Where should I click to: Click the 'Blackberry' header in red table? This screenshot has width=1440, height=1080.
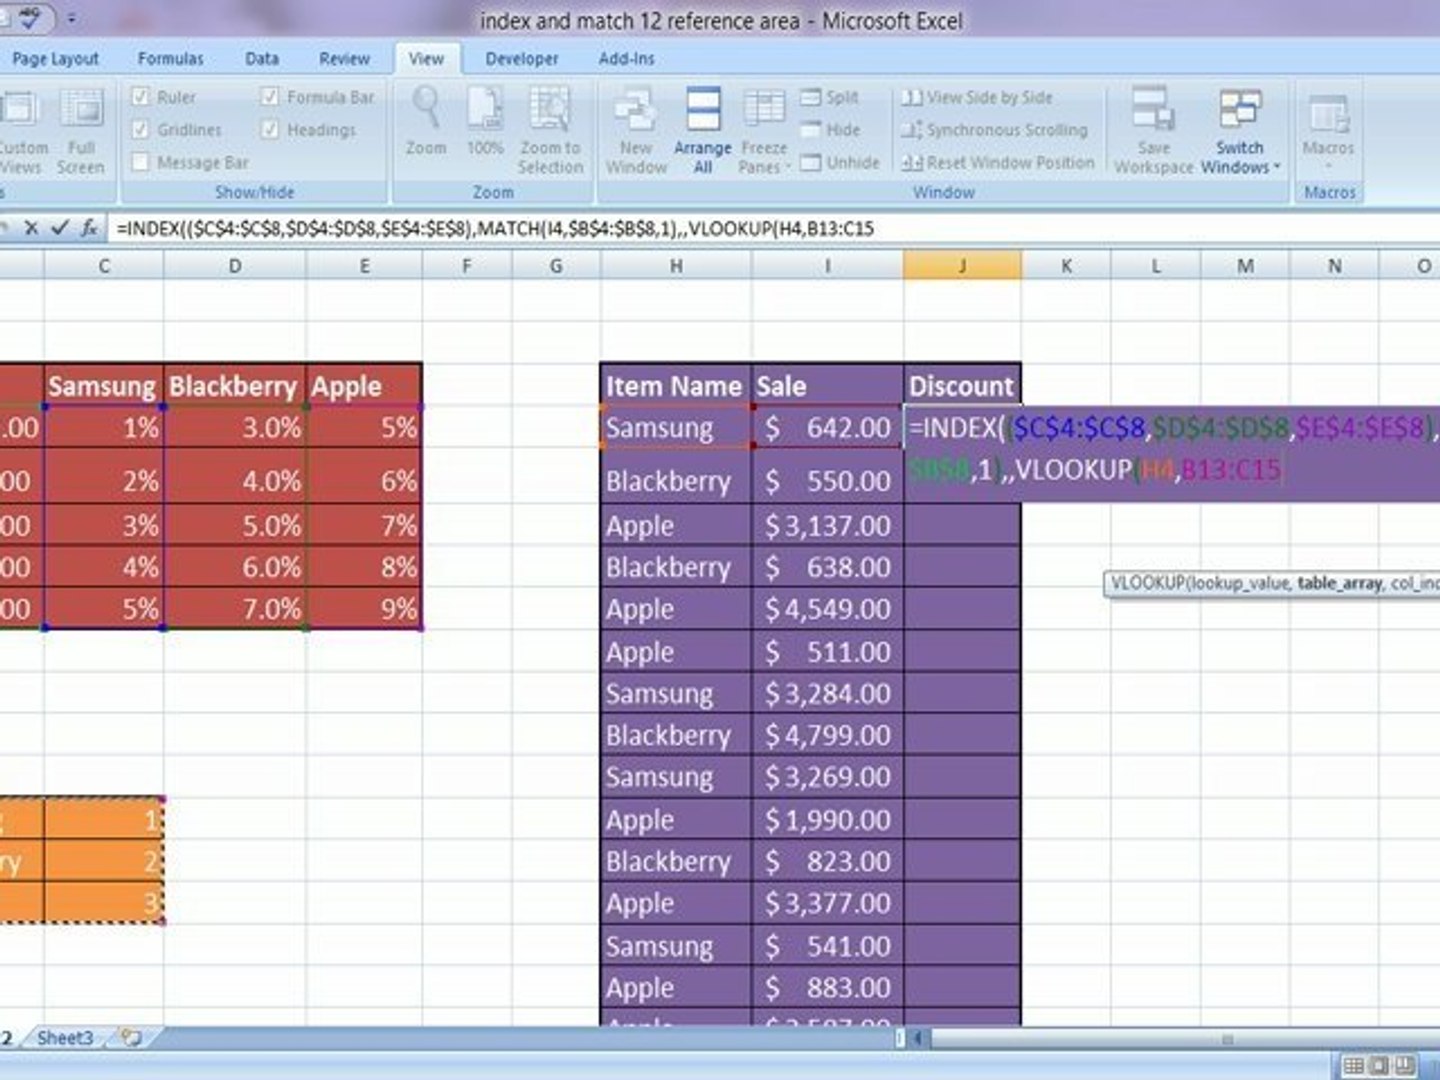coord(234,385)
